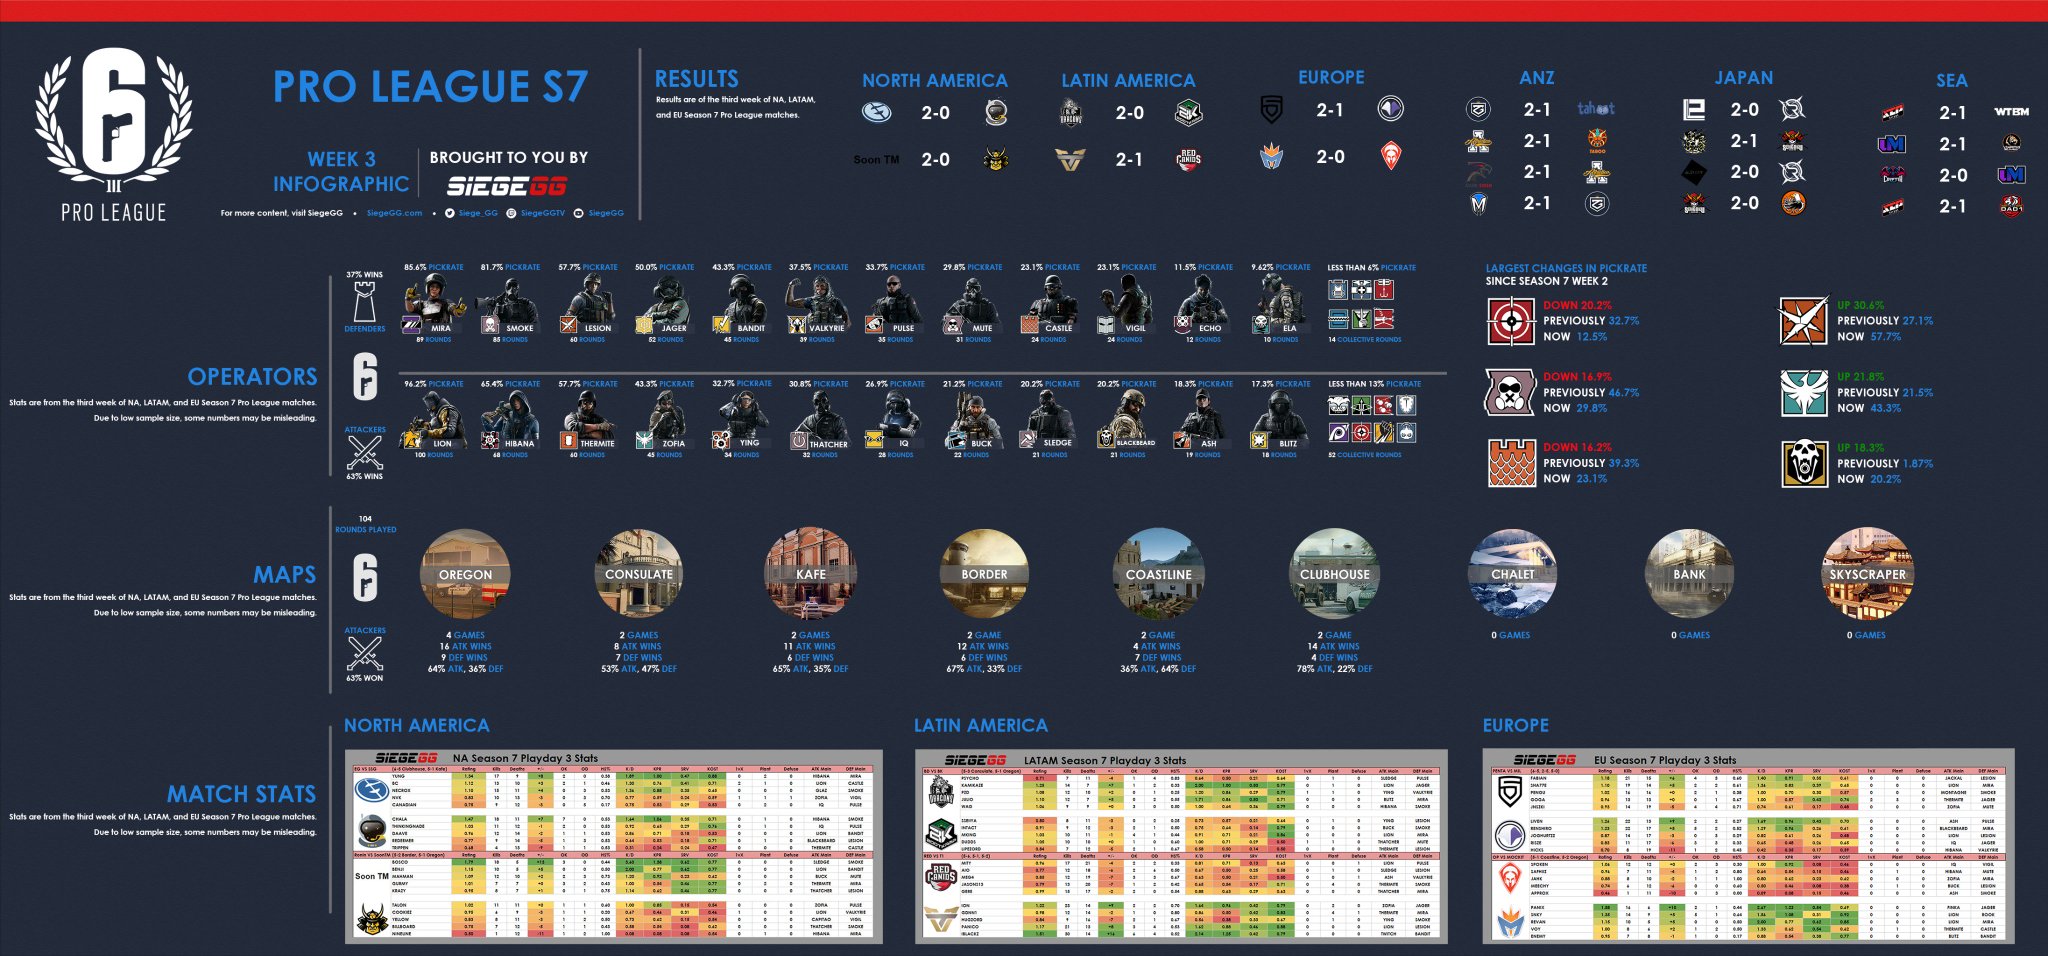Open the Echo operator portrait
The height and width of the screenshot is (956, 2048).
pyautogui.click(x=1203, y=304)
